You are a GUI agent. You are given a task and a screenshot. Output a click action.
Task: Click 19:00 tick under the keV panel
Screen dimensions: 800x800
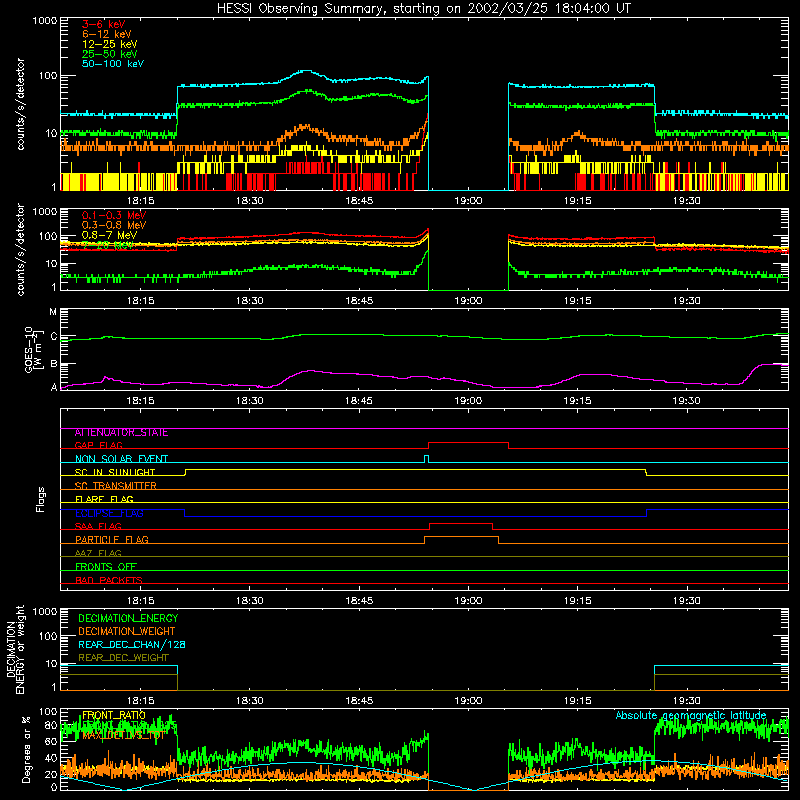click(468, 201)
